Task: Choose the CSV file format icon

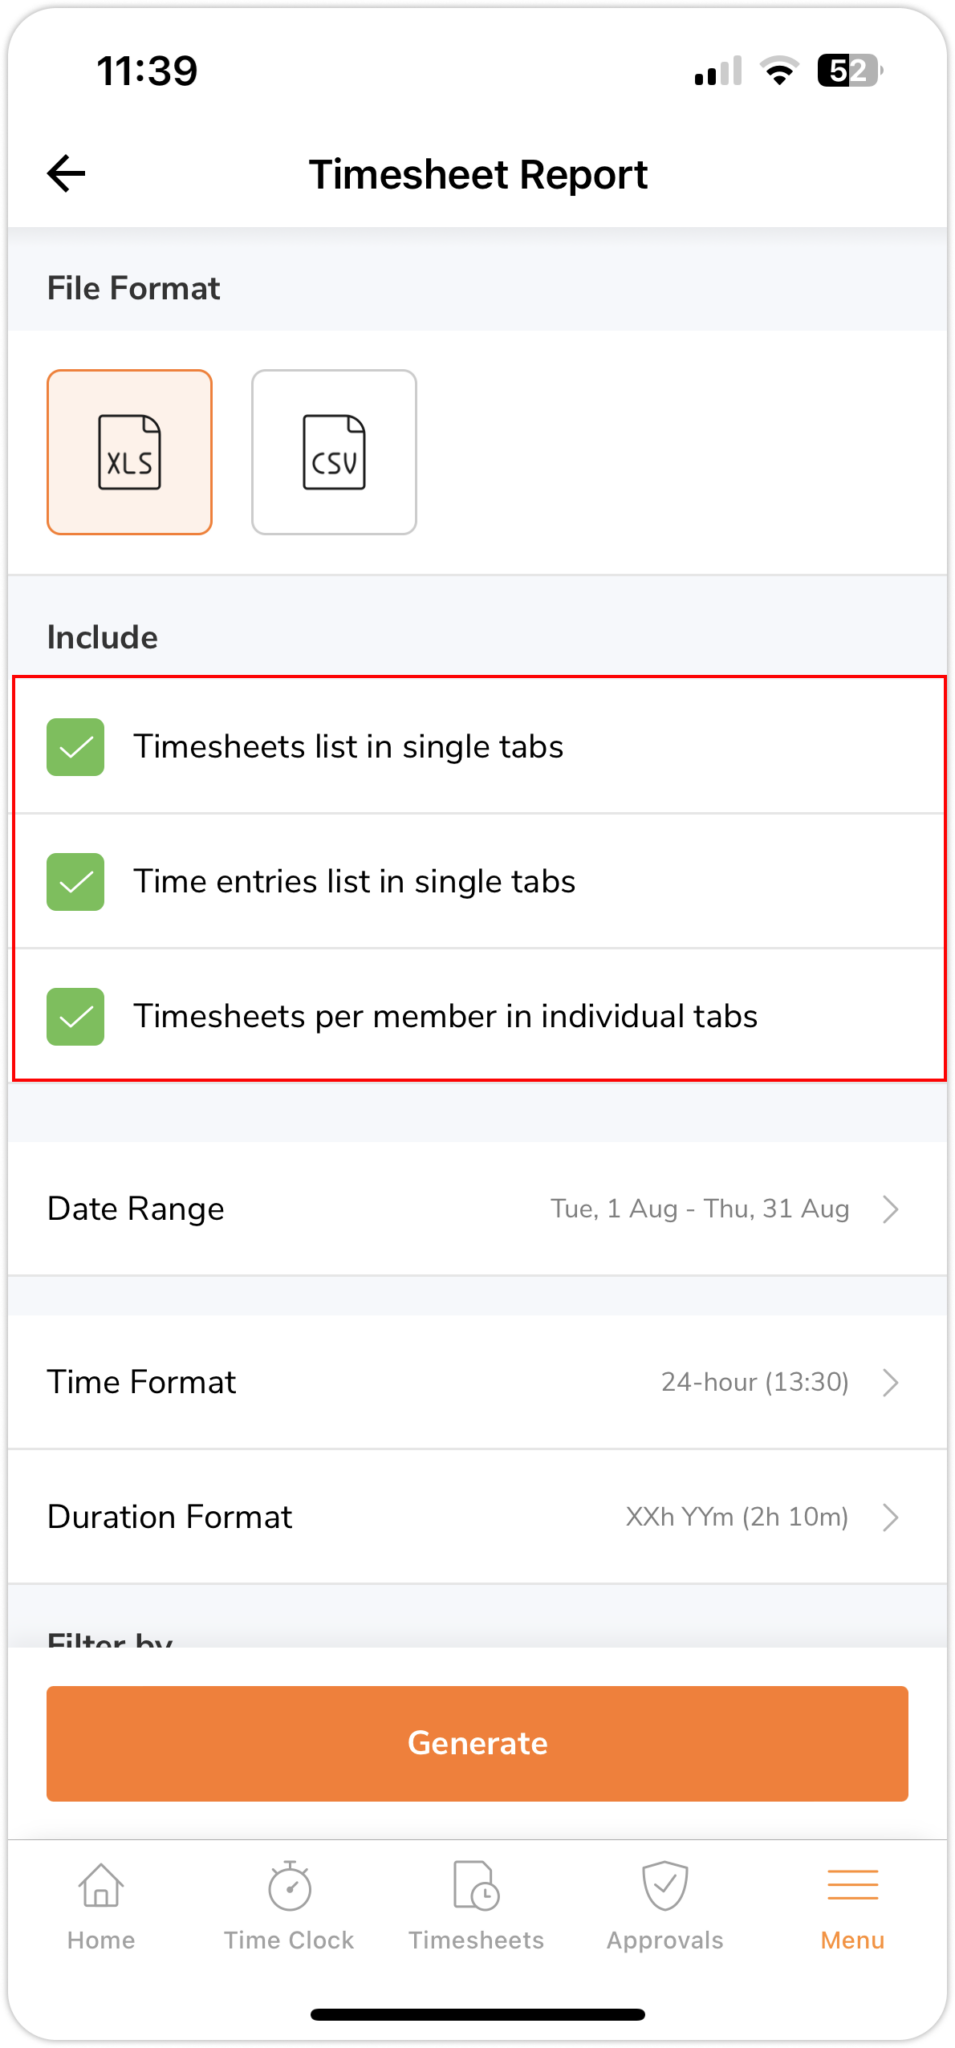Action: (334, 452)
